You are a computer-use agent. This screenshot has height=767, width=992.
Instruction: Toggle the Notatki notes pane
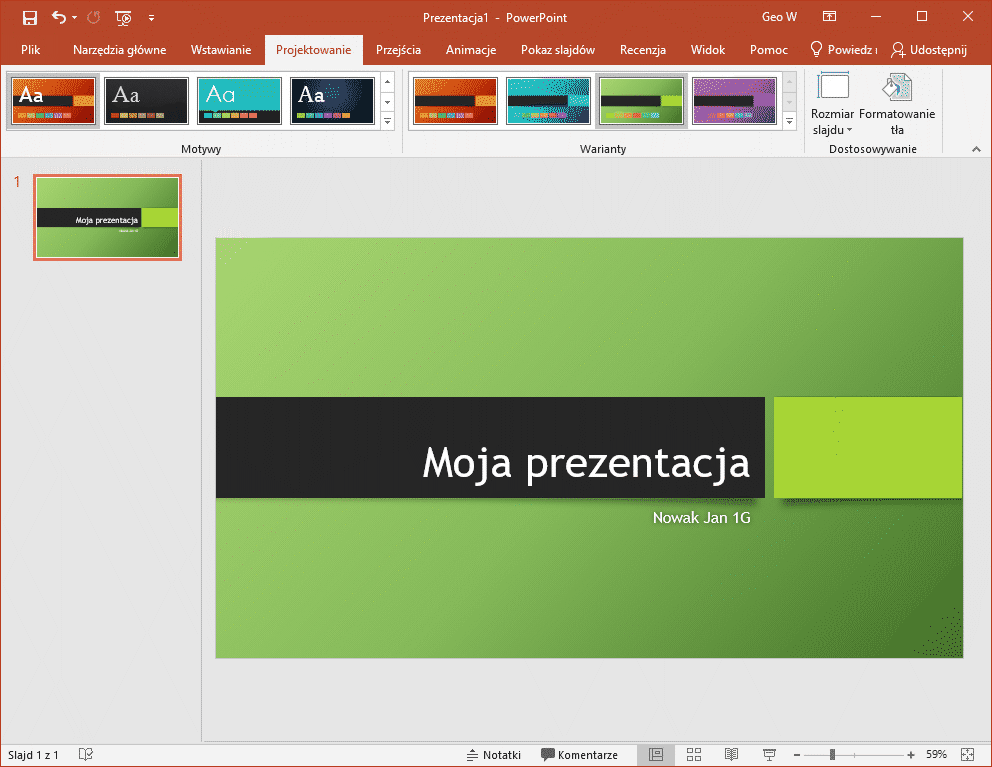point(494,755)
